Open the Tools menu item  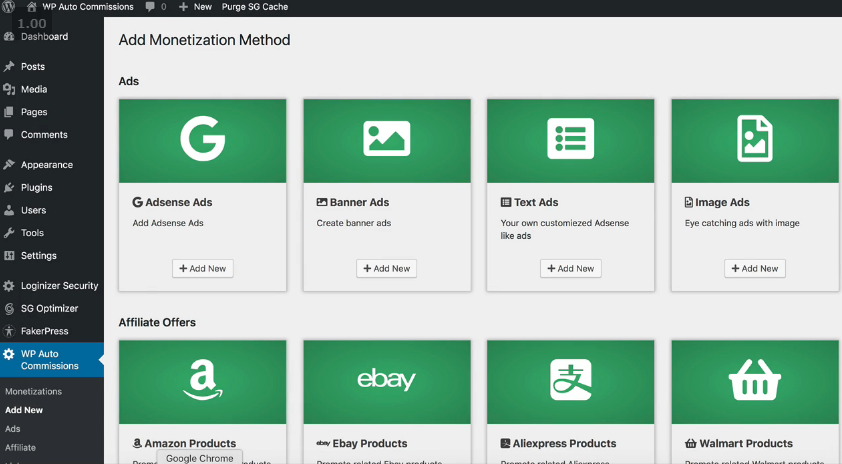32,233
